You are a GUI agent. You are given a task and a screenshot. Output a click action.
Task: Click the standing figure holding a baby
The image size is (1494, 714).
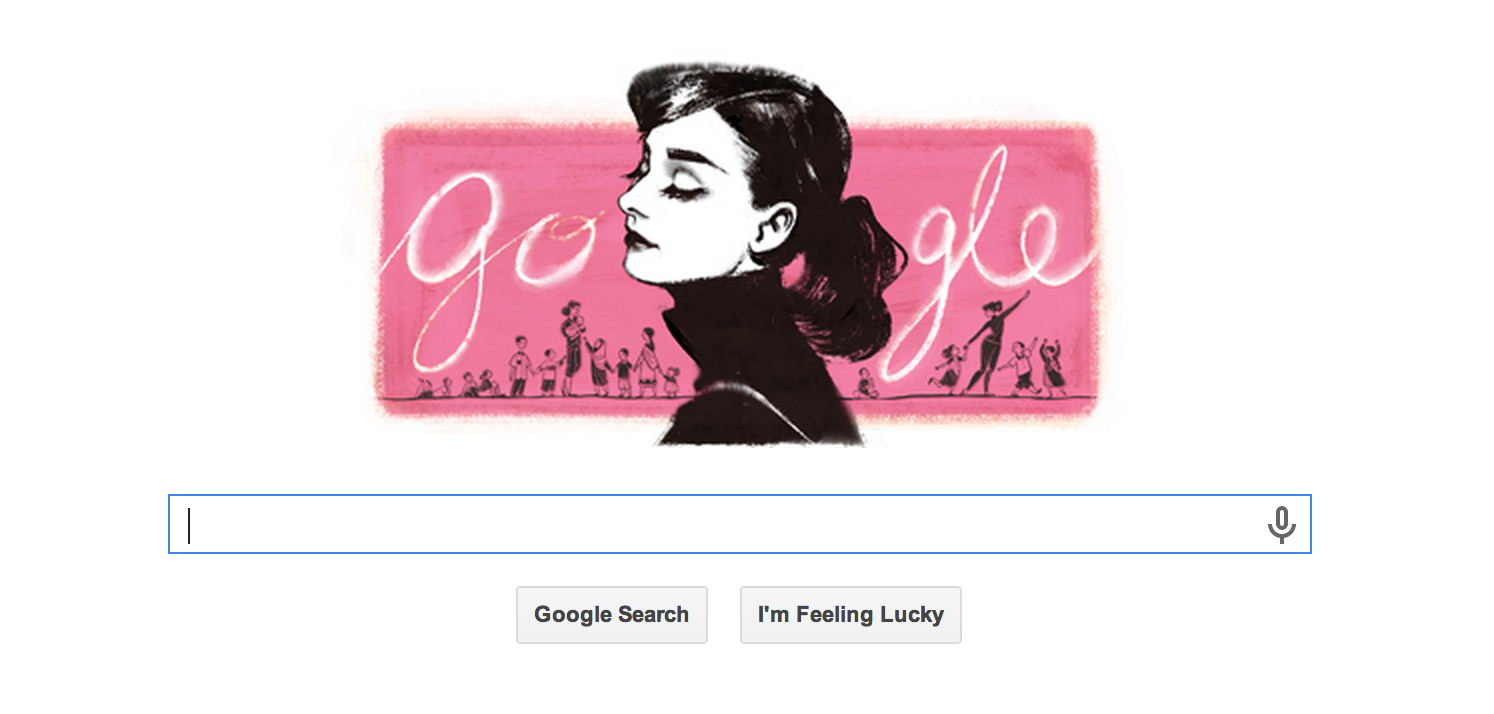coord(573,345)
